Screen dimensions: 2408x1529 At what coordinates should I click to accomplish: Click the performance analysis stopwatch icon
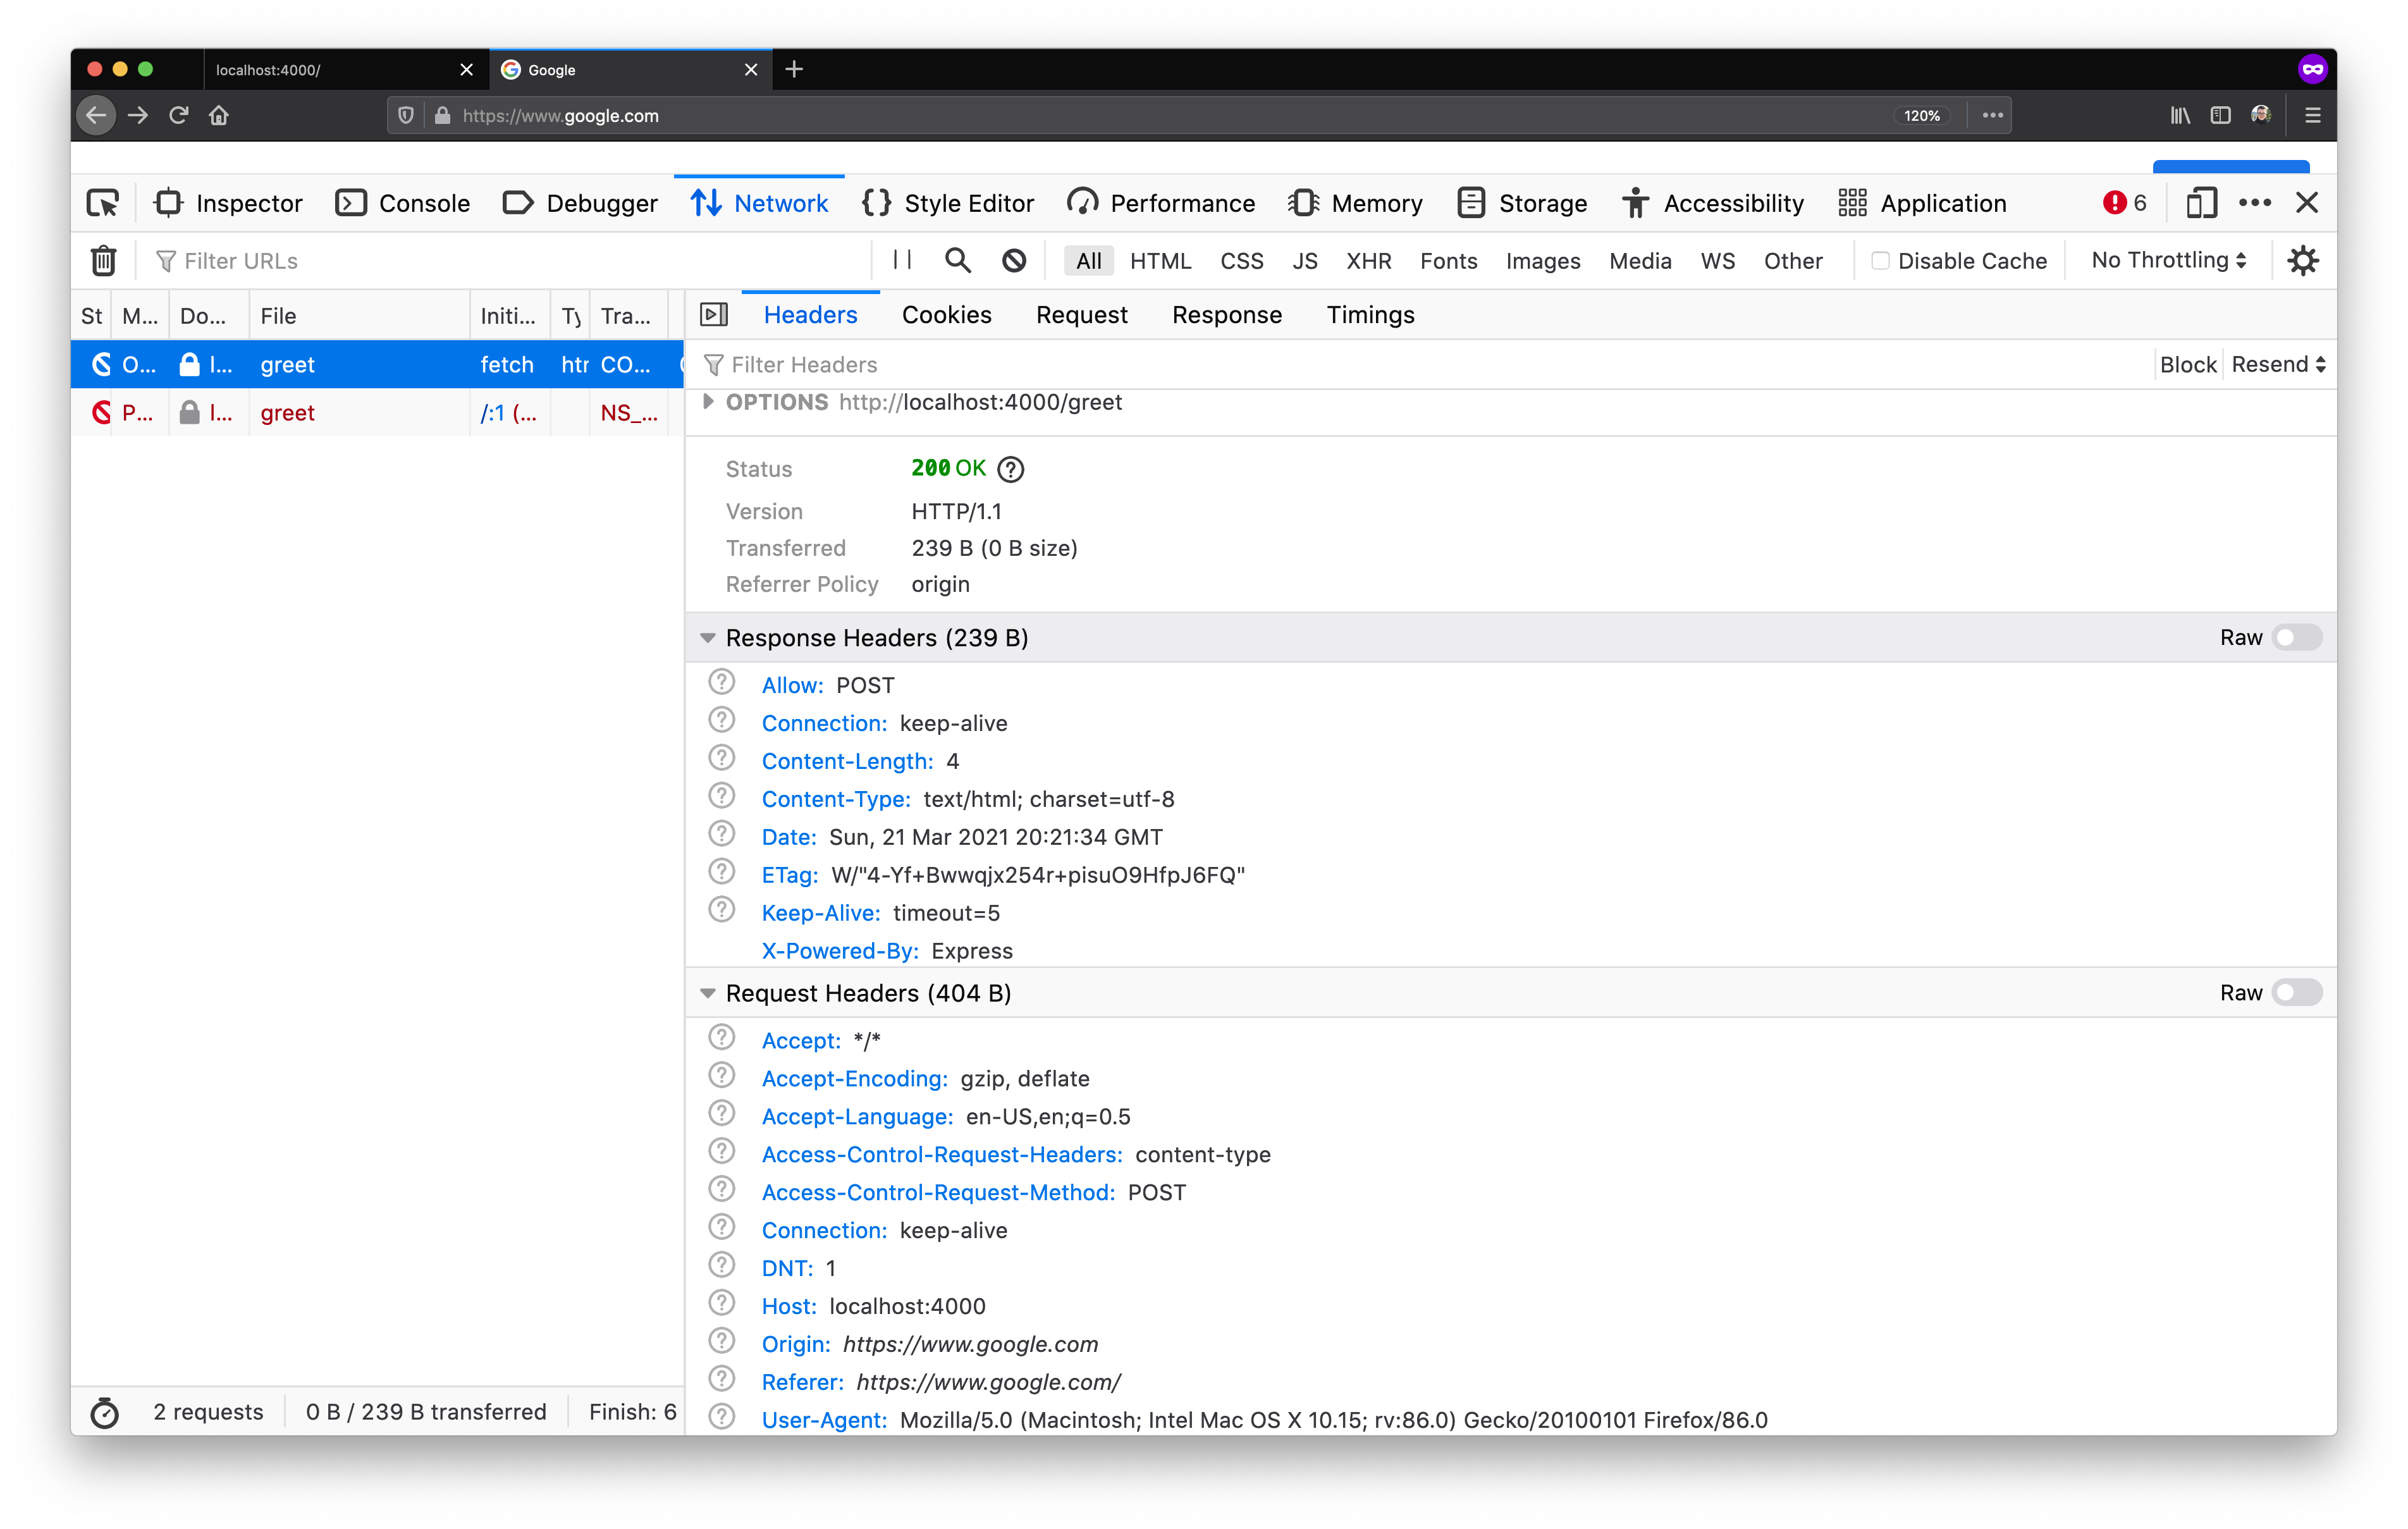point(104,1412)
